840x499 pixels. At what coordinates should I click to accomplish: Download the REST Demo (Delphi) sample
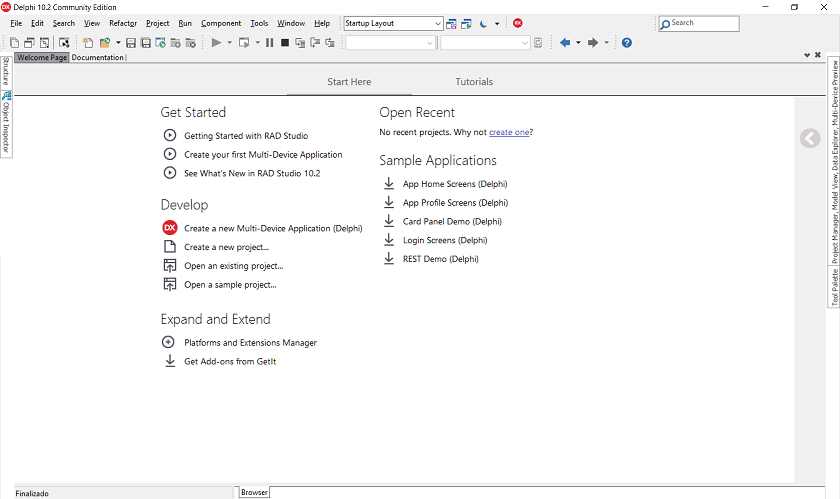tap(440, 259)
